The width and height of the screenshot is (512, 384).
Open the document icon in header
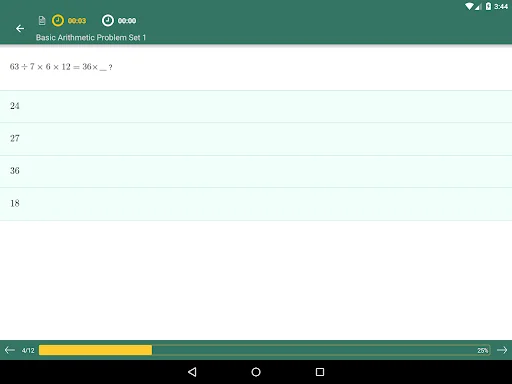click(42, 21)
